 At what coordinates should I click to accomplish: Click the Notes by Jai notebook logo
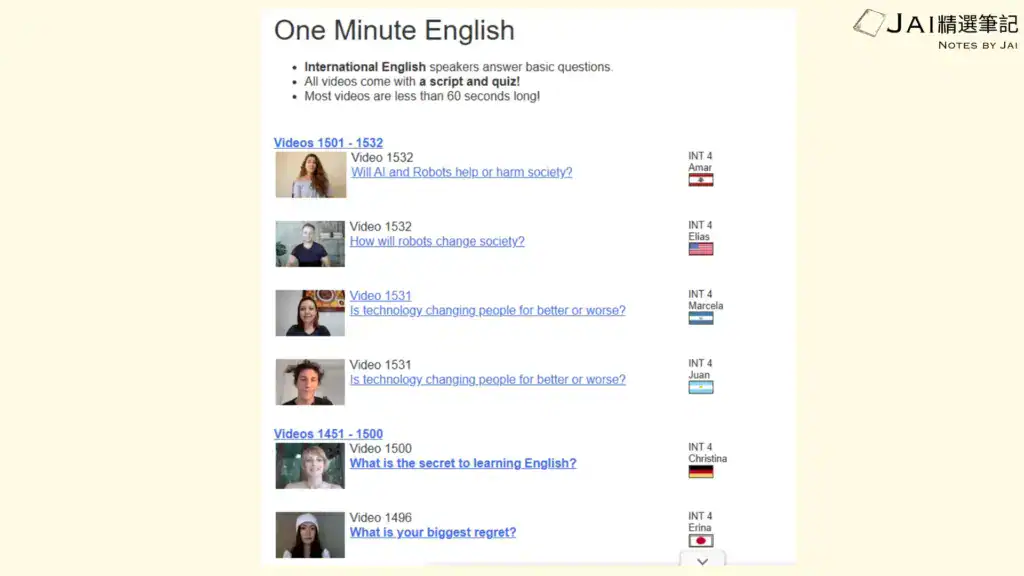coord(869,24)
